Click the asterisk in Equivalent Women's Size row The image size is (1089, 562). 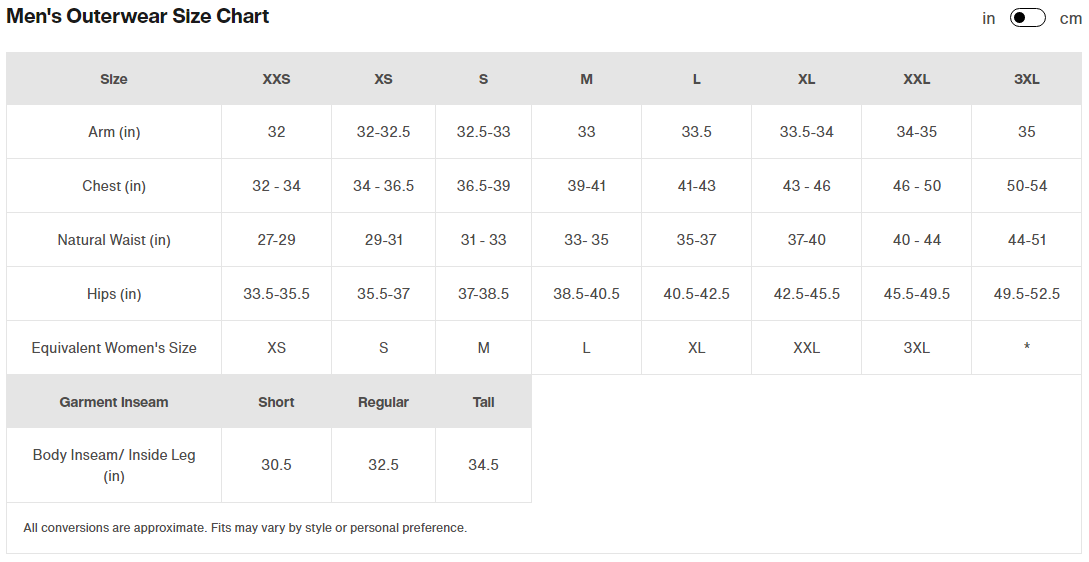(x=1026, y=347)
